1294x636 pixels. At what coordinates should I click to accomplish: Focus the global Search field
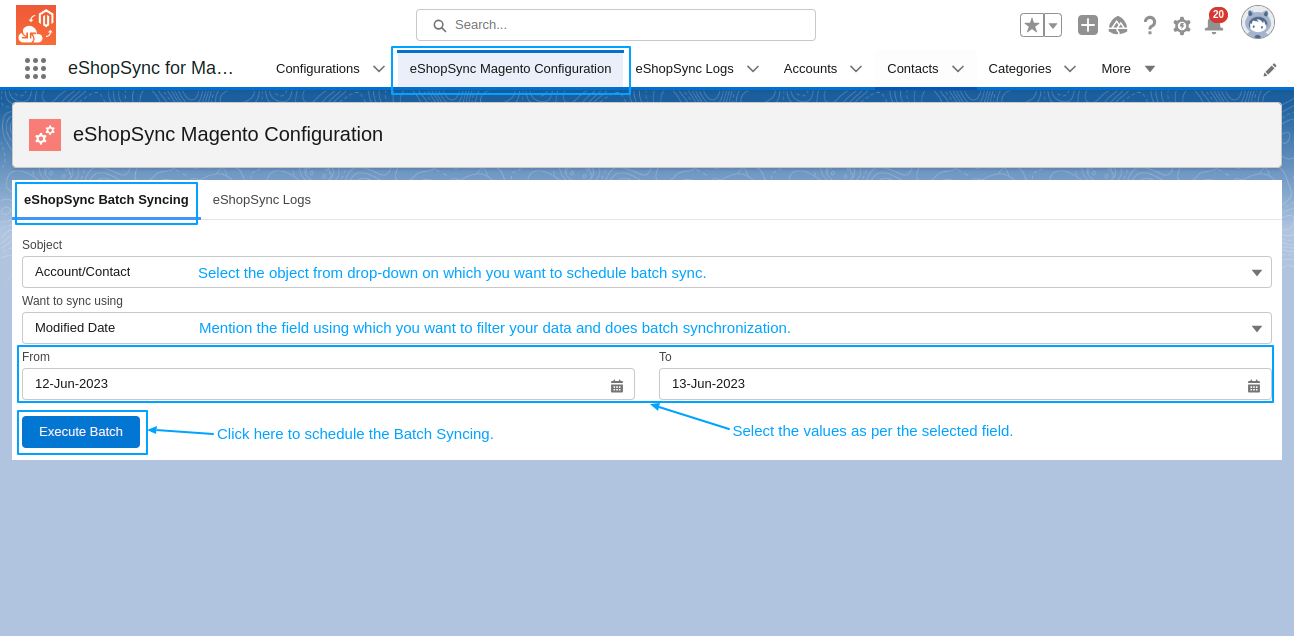(616, 25)
